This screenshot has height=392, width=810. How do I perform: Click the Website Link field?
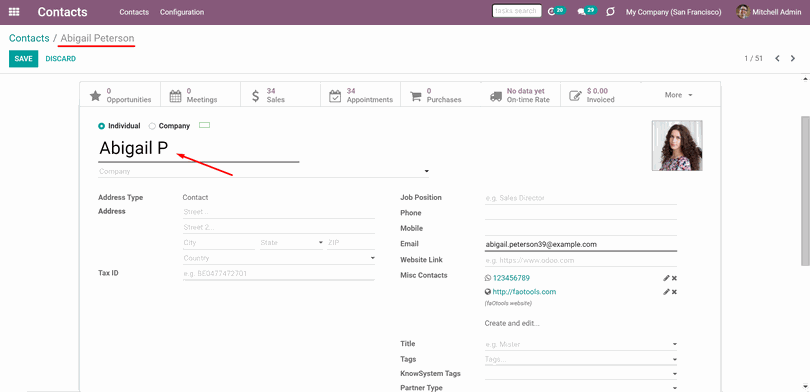[581, 260]
